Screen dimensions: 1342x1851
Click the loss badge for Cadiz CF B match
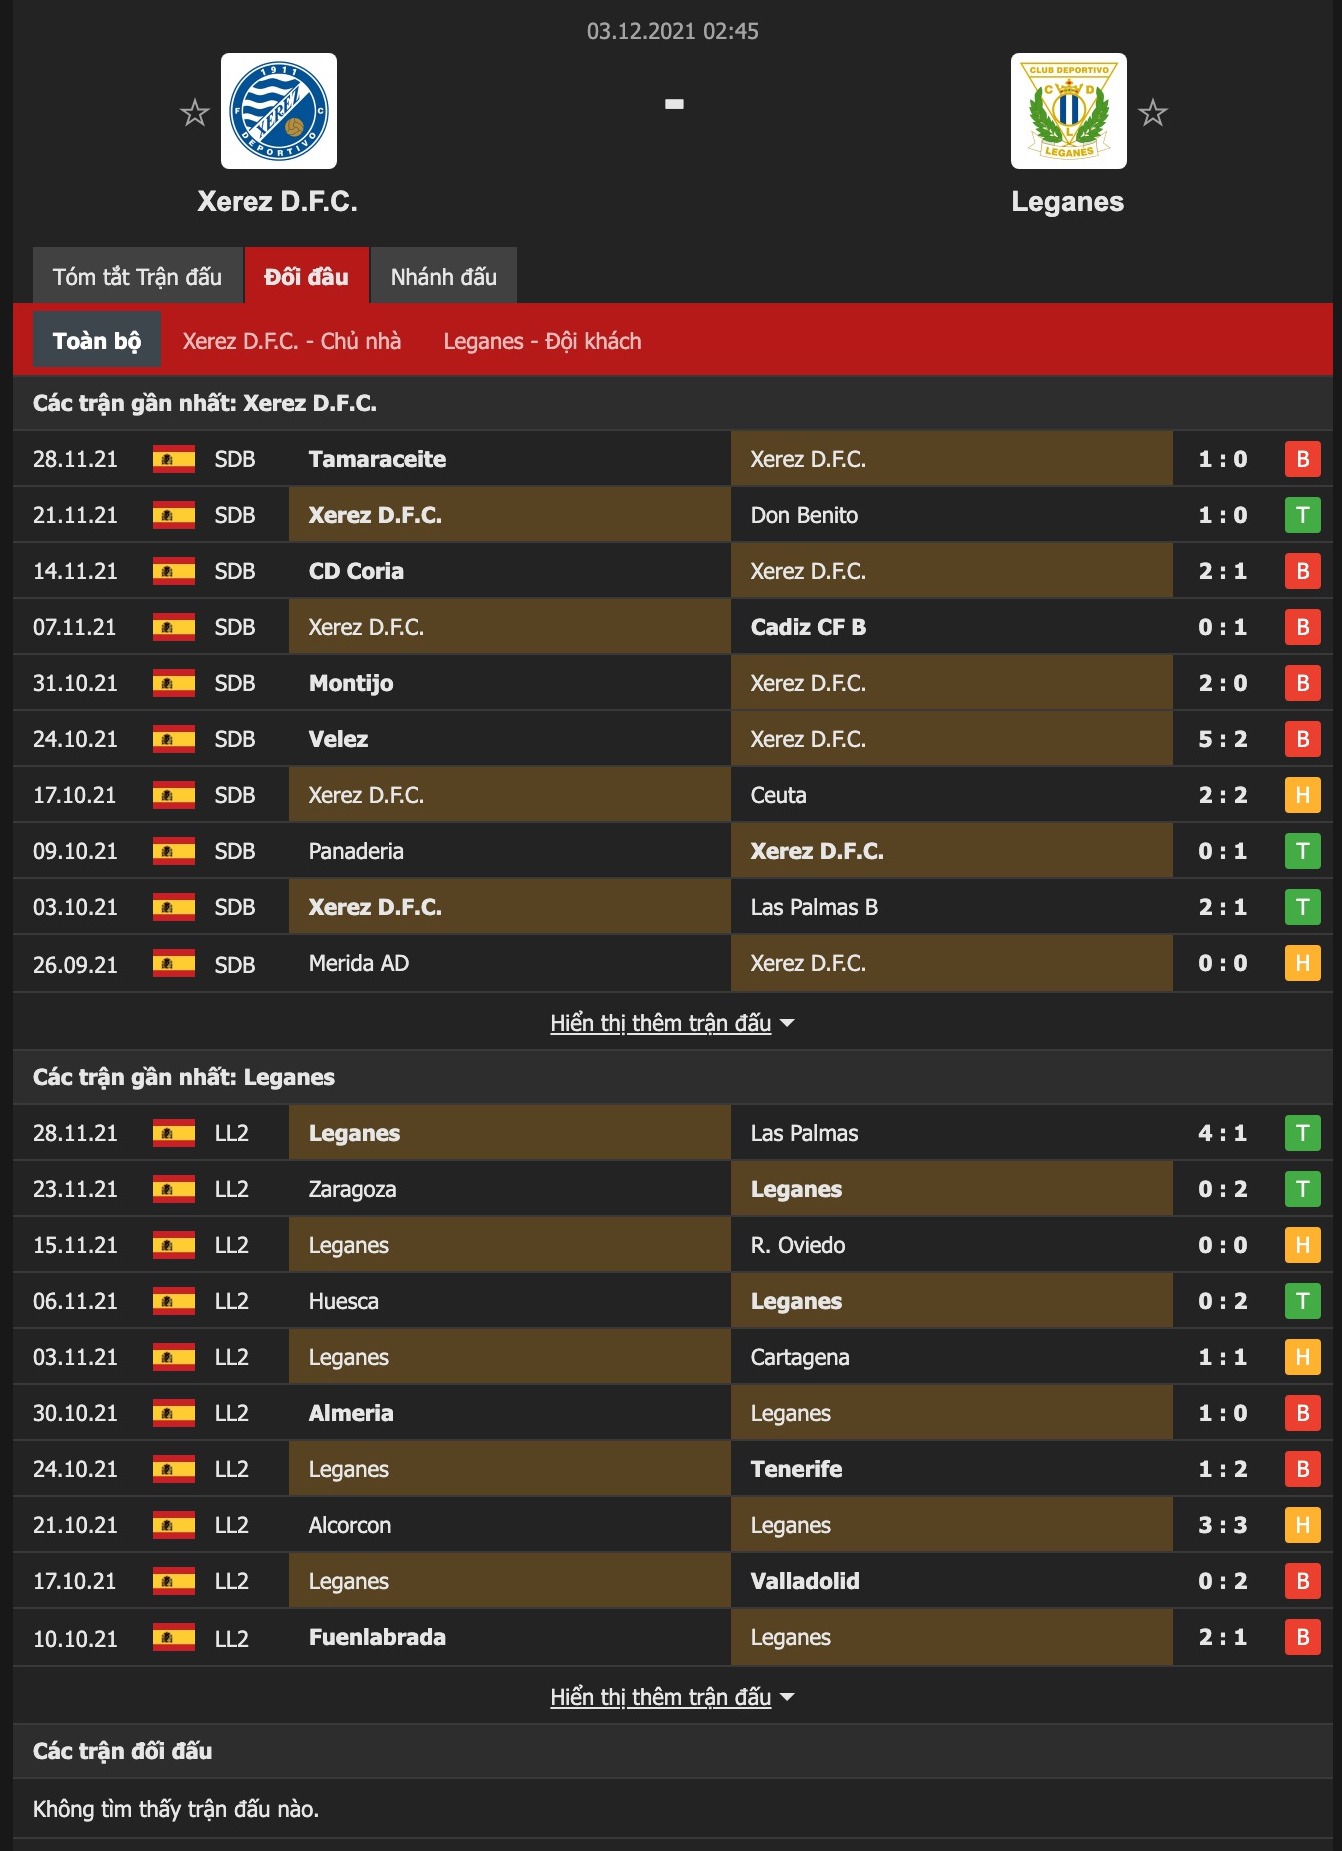(x=1303, y=627)
